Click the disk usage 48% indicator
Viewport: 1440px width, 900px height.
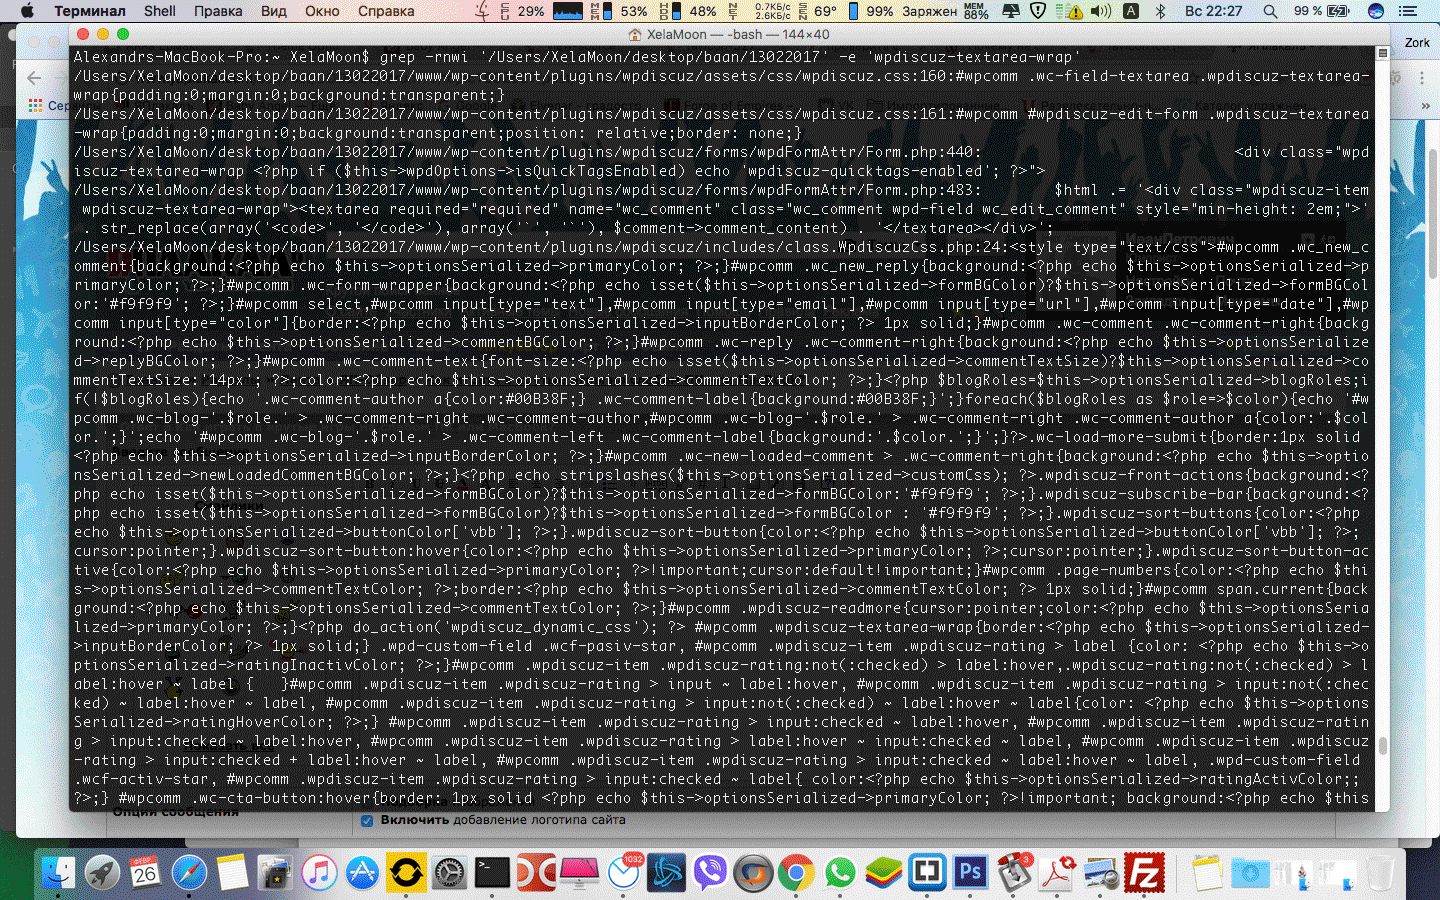(689, 11)
